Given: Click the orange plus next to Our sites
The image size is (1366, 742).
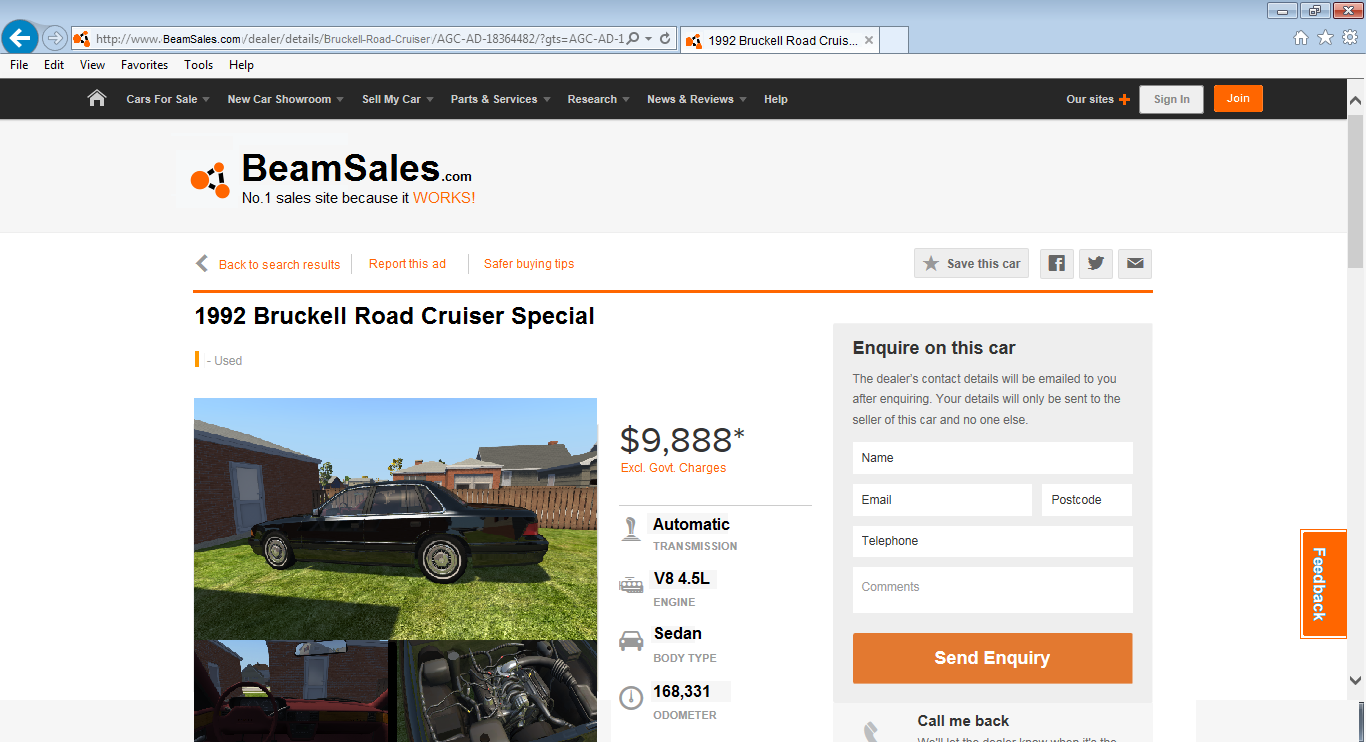Looking at the screenshot, I should click(x=1124, y=99).
